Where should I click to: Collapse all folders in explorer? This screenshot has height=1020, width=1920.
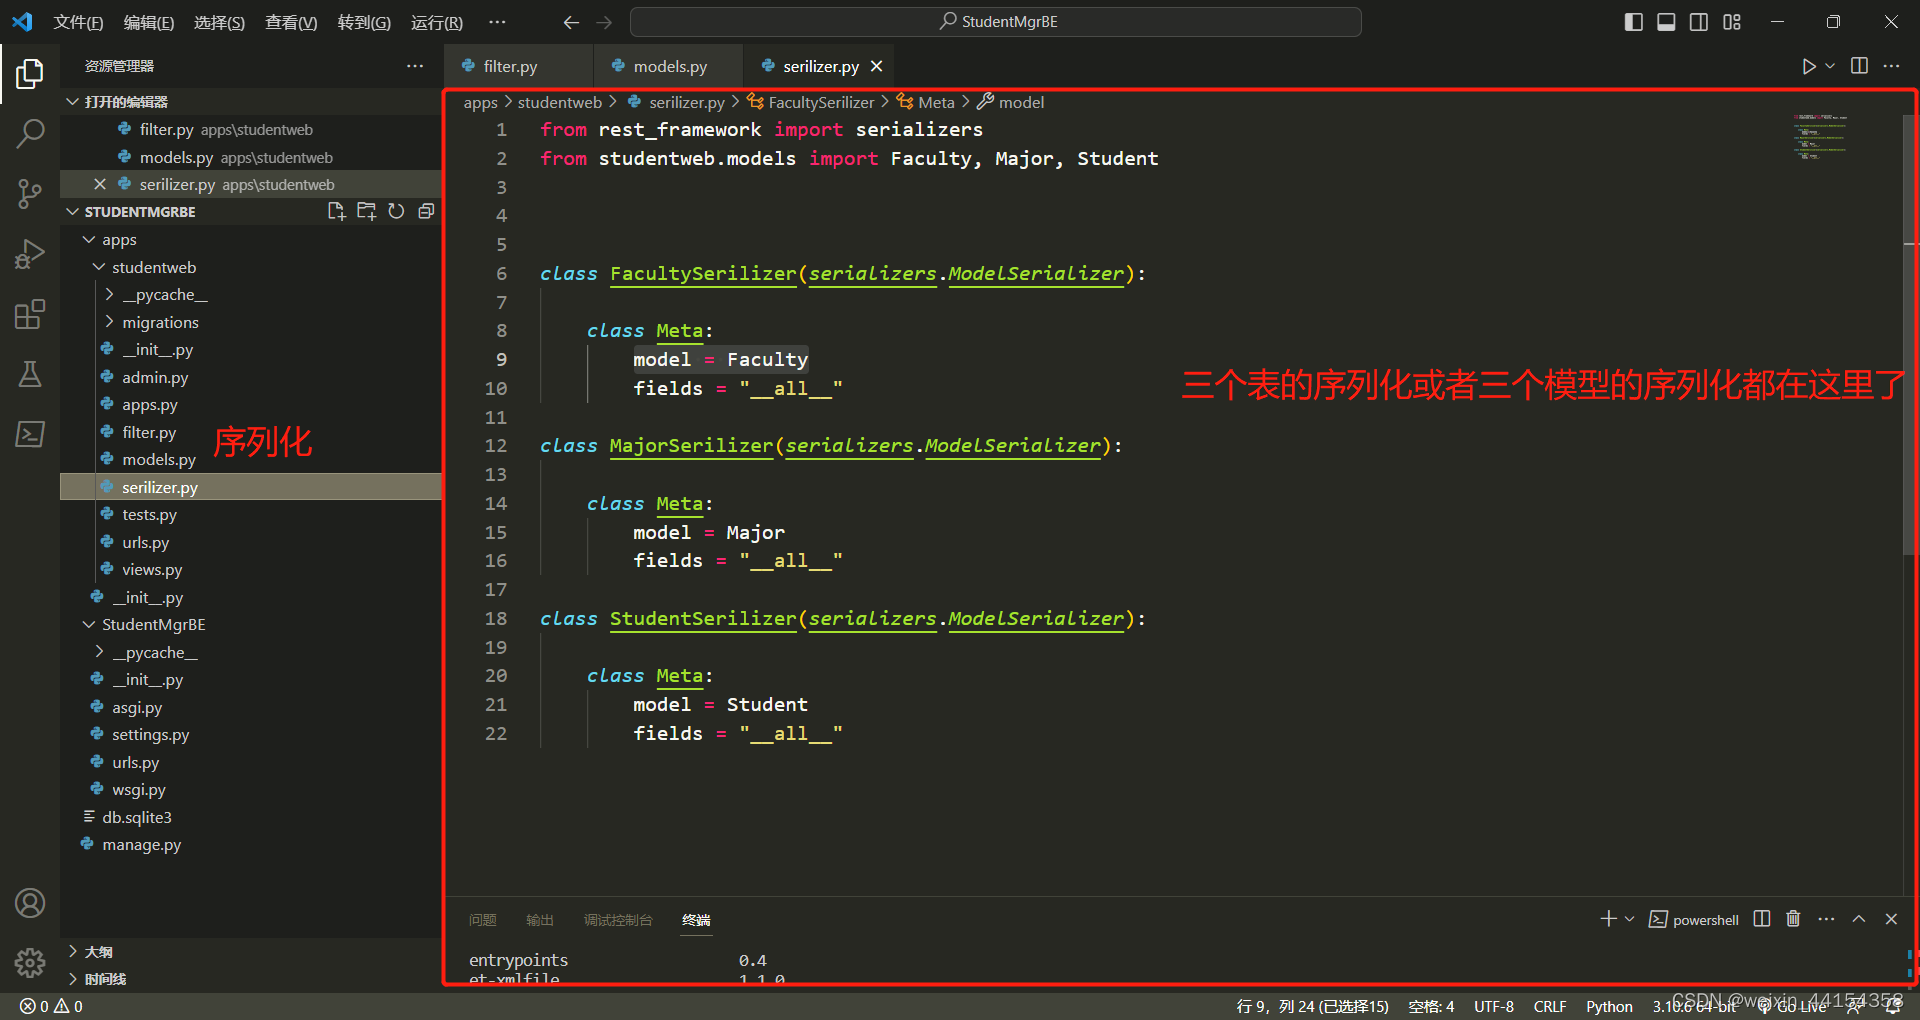[426, 211]
